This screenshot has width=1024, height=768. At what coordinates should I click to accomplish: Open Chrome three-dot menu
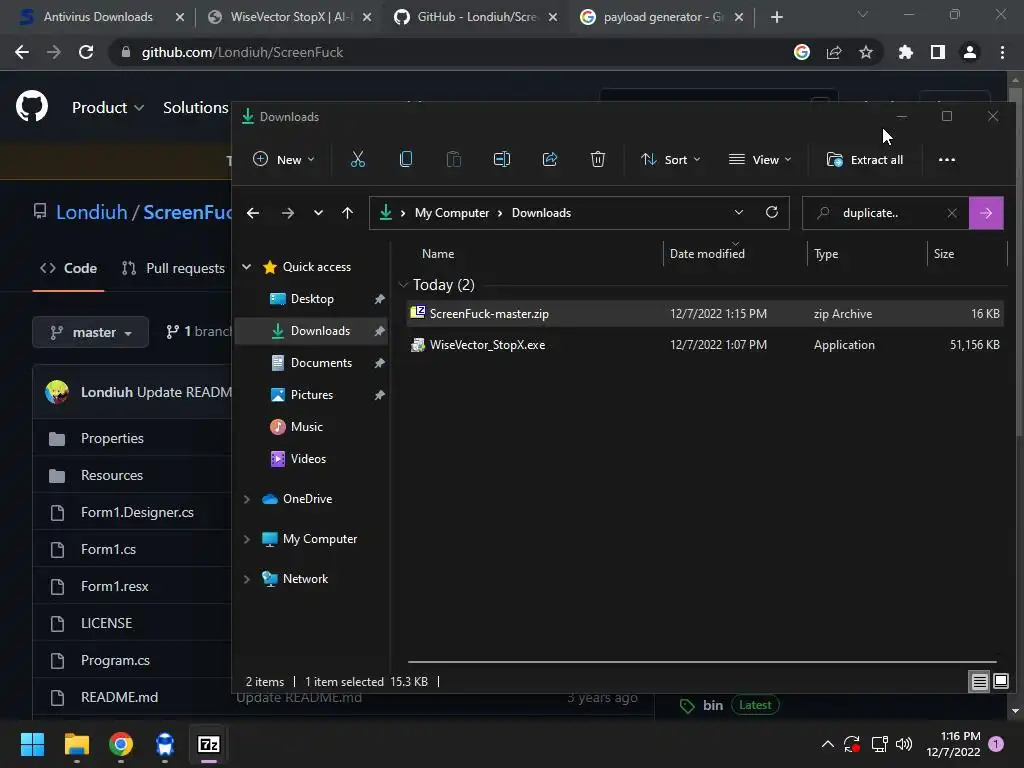pos(1002,52)
